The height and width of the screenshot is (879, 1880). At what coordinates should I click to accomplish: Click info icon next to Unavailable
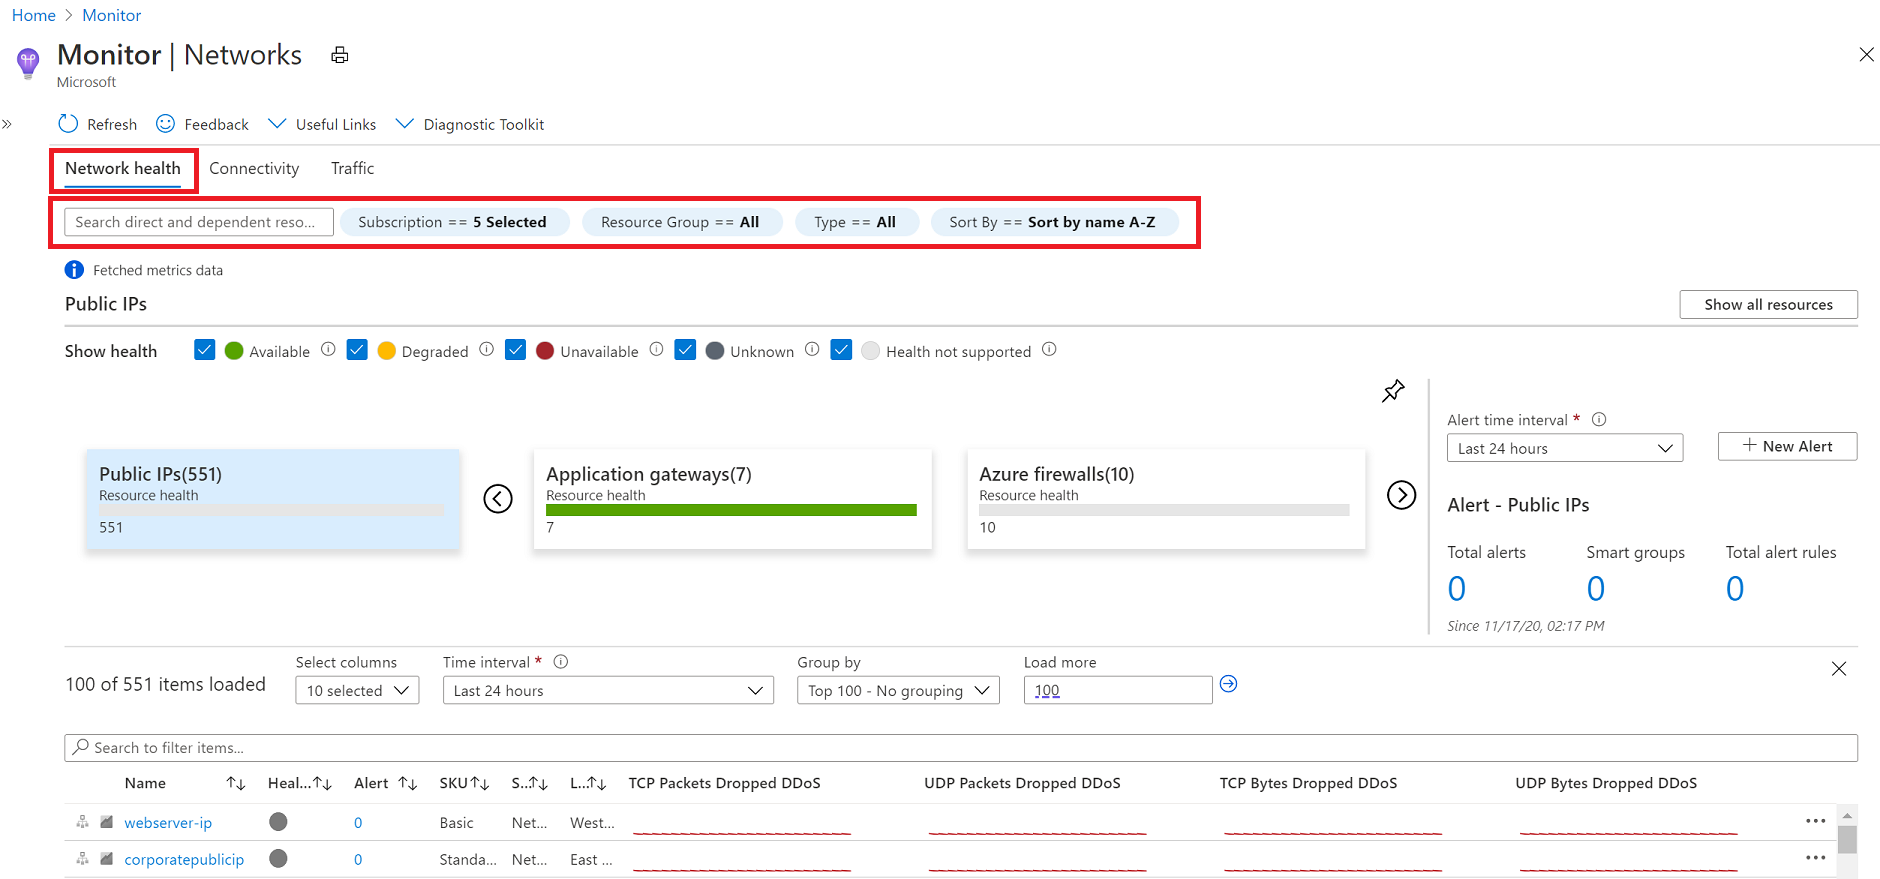click(657, 350)
